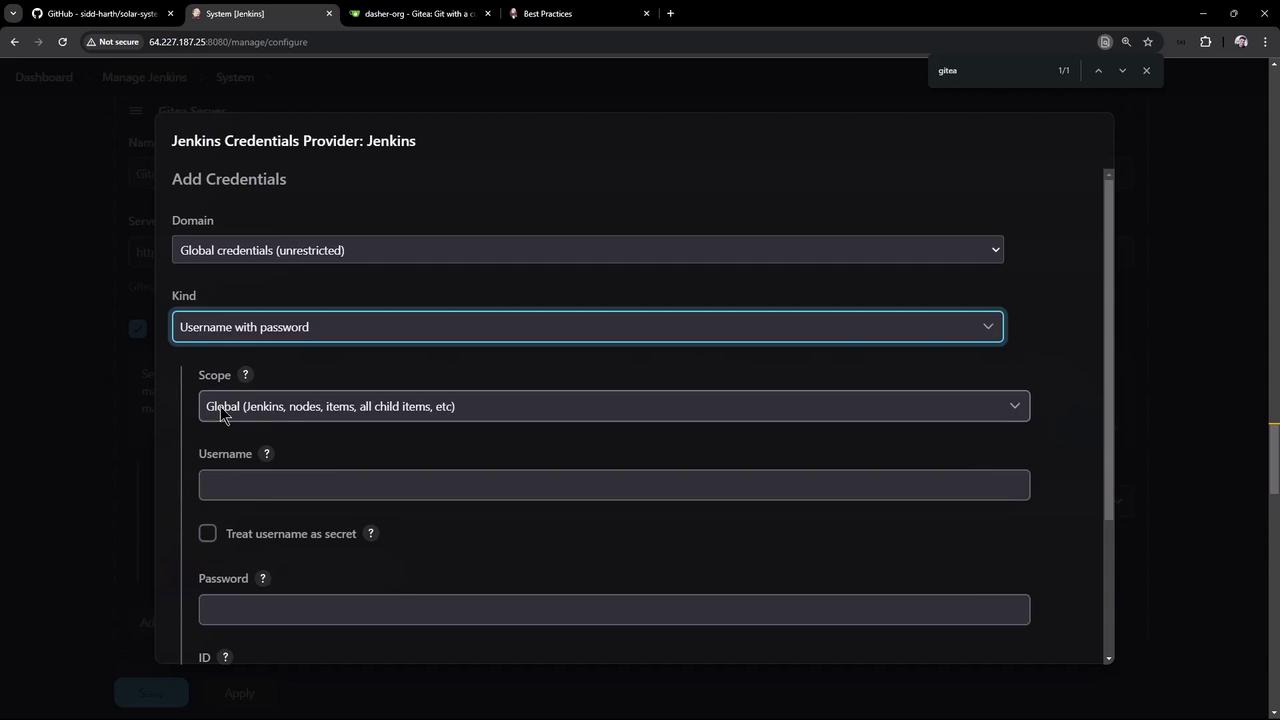Viewport: 1280px width, 720px height.
Task: Switch to the GitHub solar-system tab
Action: click(x=100, y=14)
